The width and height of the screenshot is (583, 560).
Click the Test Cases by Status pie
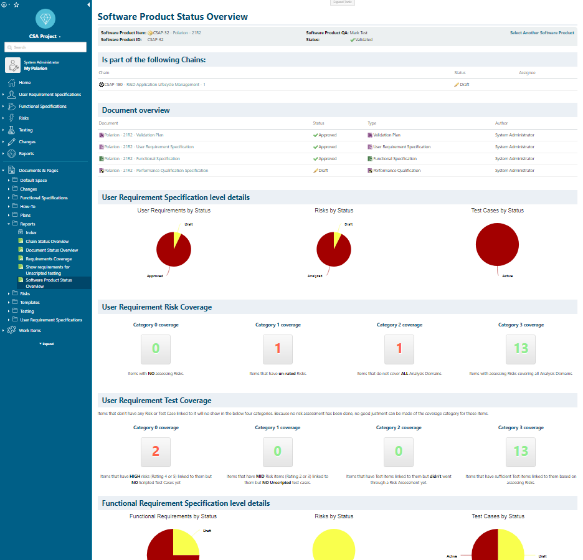[x=497, y=244]
